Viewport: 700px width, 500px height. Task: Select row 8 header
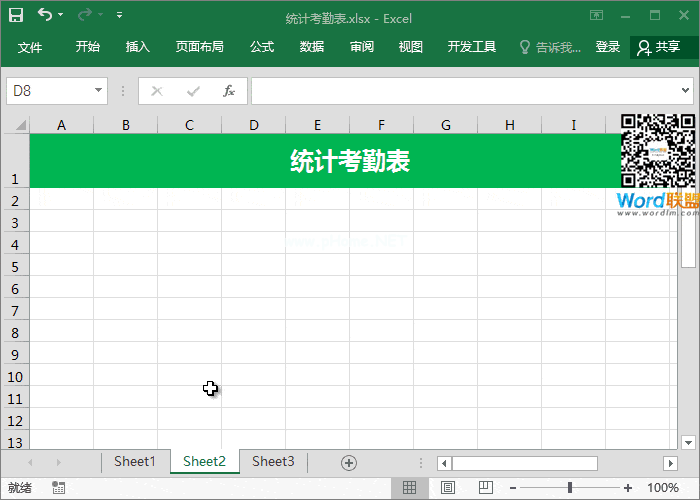tap(16, 331)
